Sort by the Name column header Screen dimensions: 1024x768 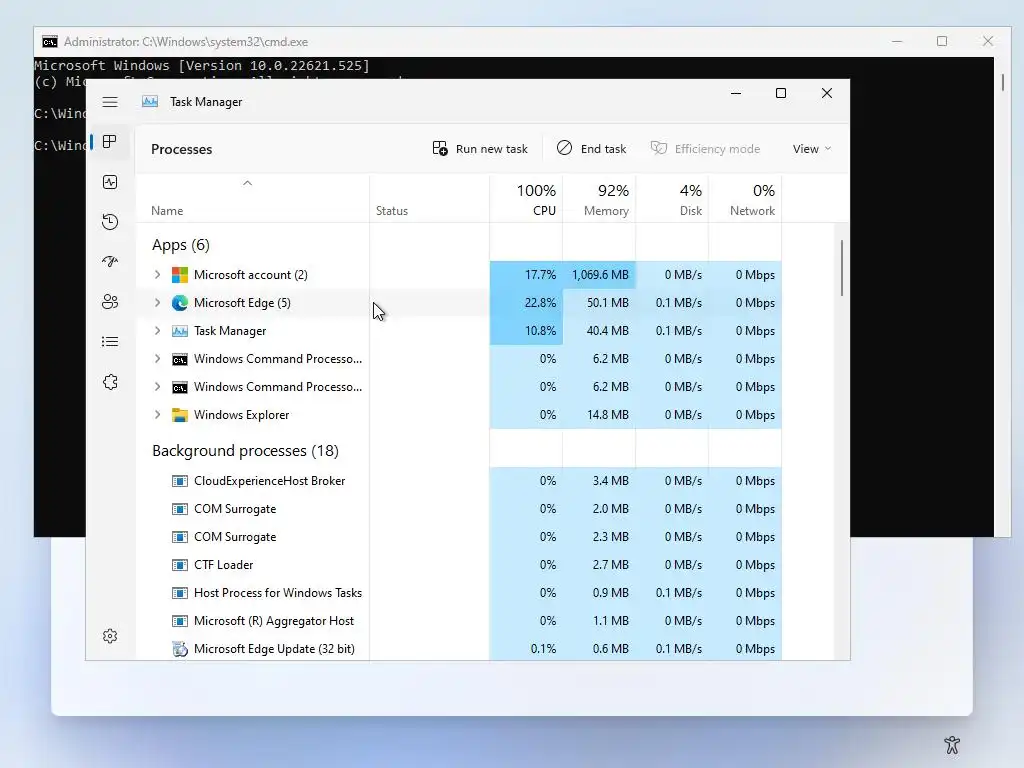[x=167, y=211]
